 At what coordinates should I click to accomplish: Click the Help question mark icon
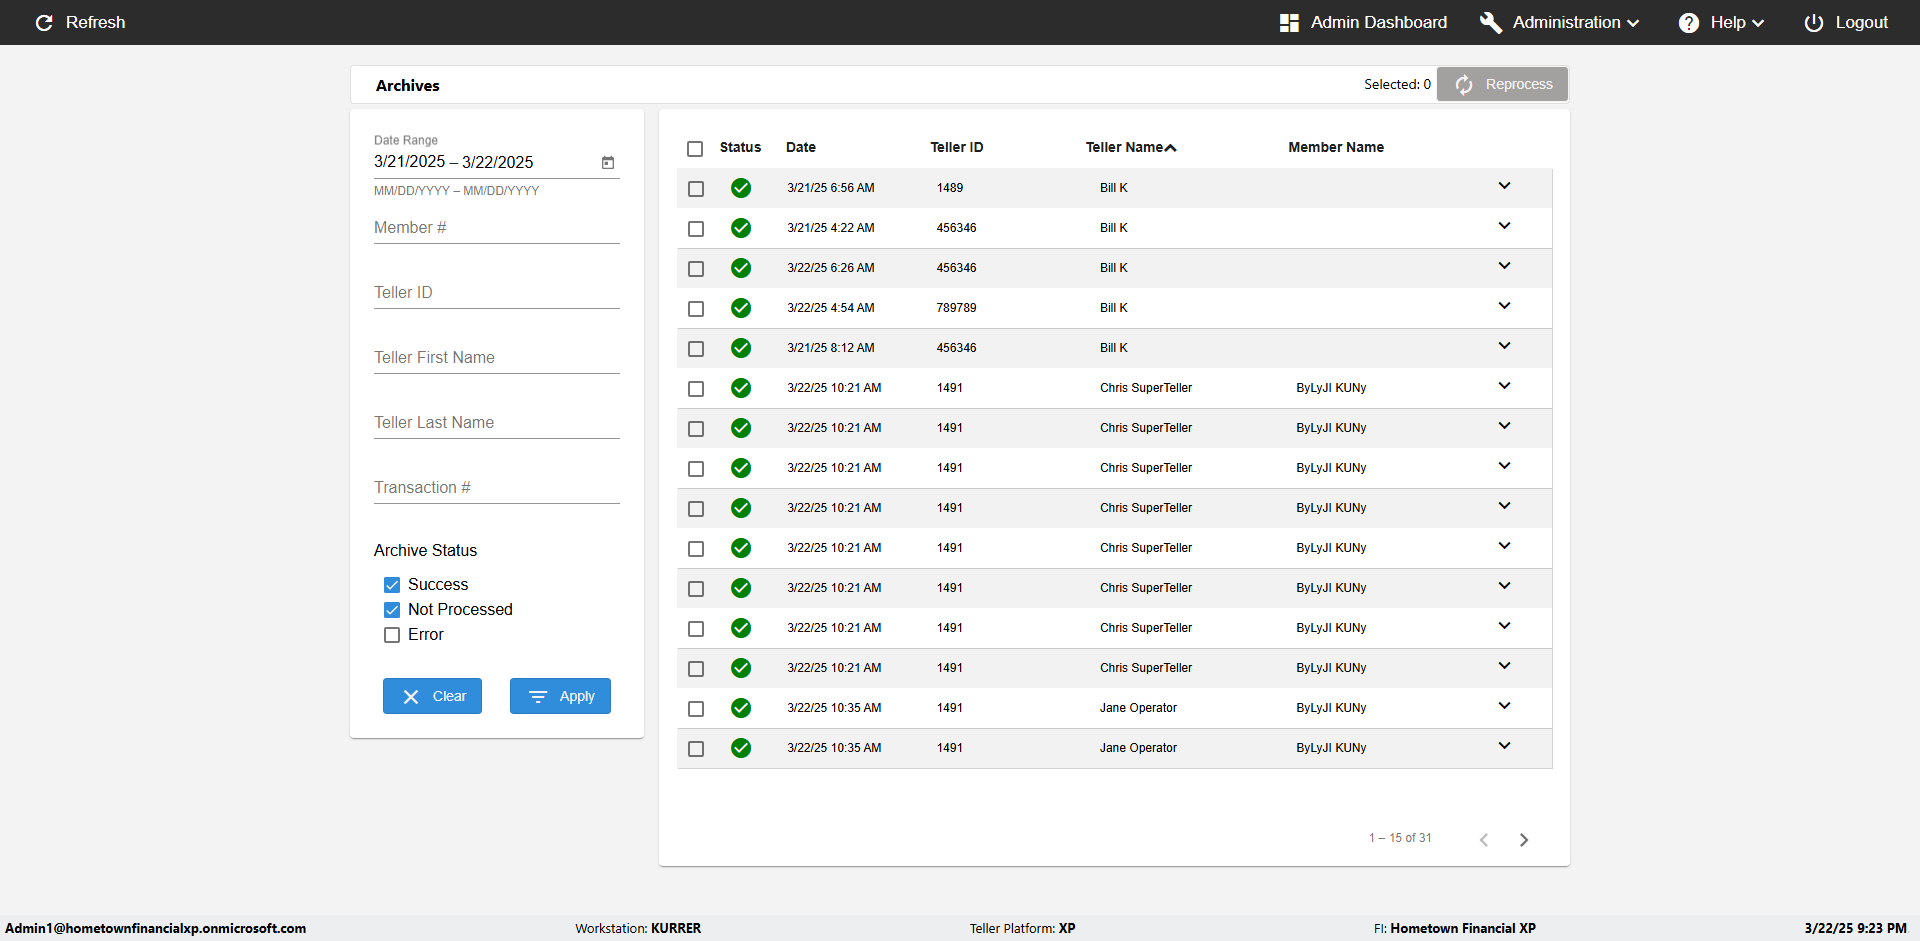pyautogui.click(x=1688, y=22)
